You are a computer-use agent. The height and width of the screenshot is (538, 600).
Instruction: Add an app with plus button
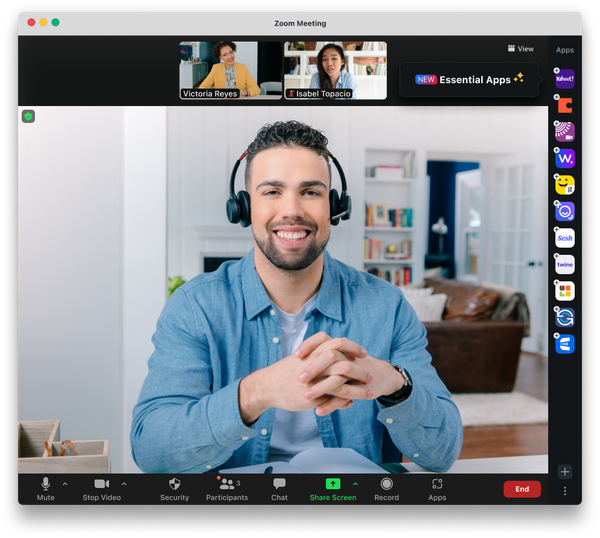565,472
